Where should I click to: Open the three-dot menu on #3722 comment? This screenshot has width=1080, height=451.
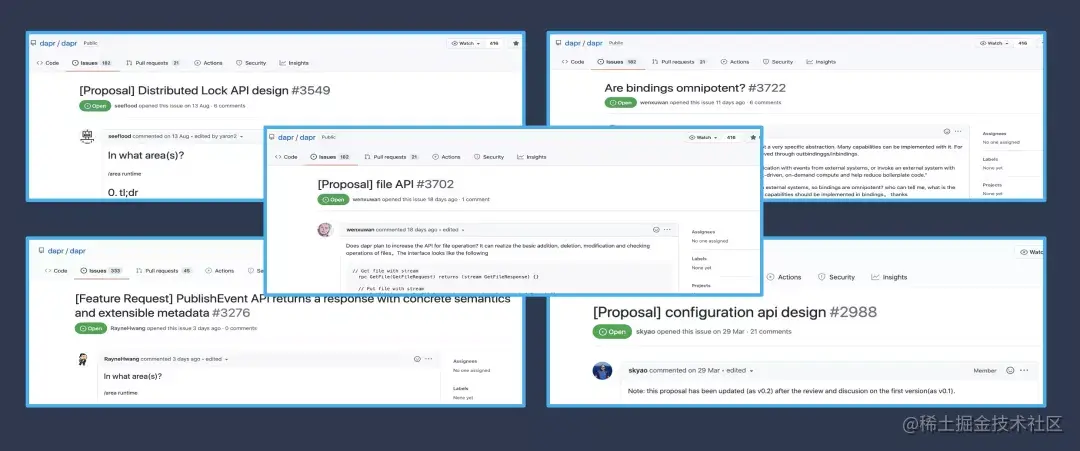click(x=958, y=132)
